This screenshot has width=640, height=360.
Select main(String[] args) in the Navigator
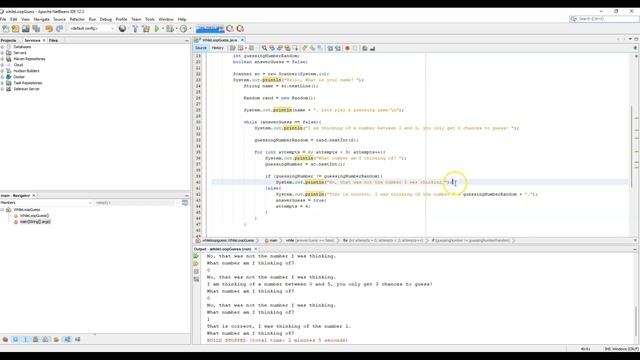click(x=35, y=222)
